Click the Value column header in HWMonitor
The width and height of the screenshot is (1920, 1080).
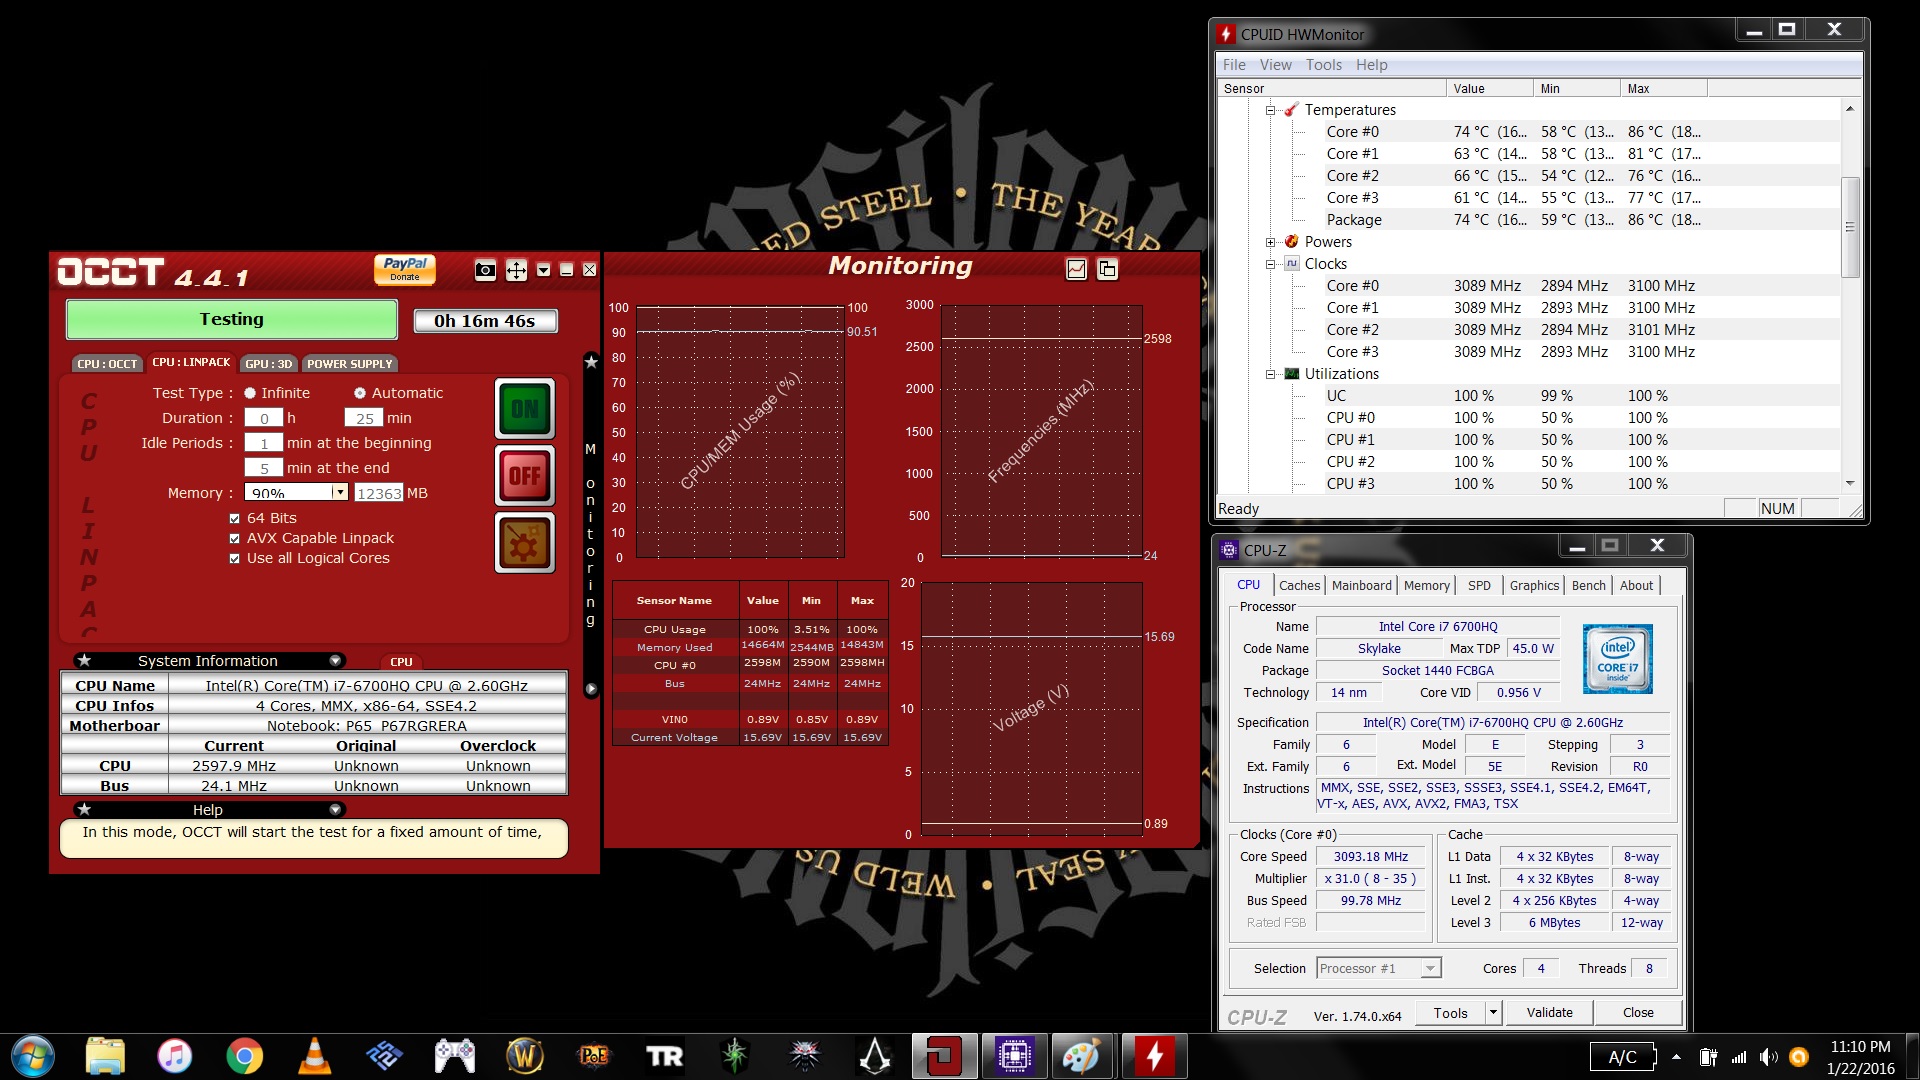1489,88
